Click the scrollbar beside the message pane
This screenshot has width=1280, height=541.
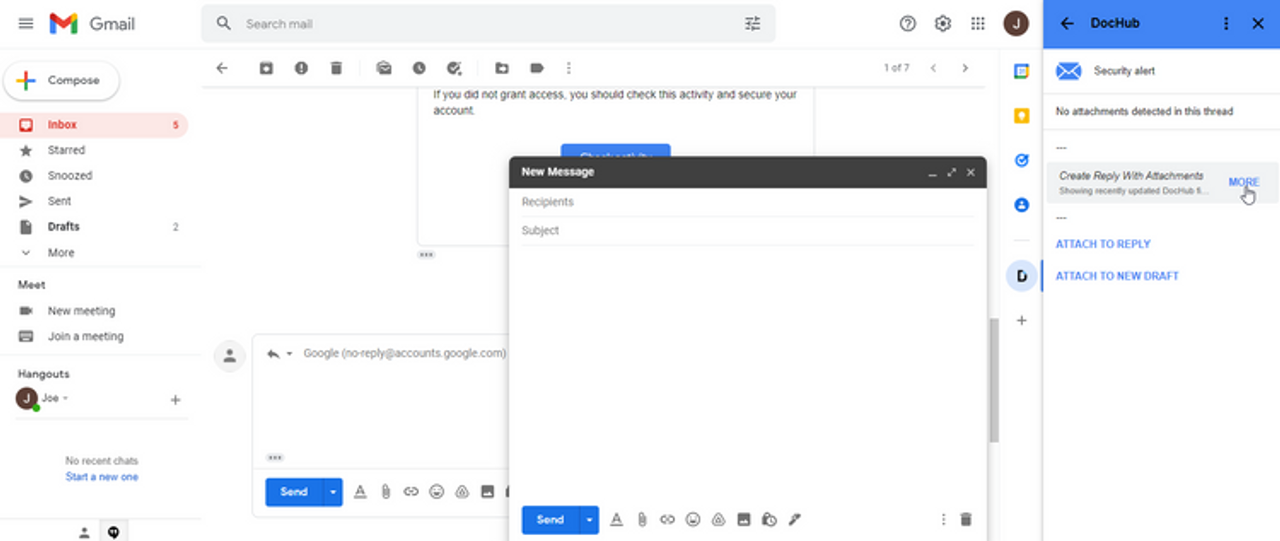994,380
